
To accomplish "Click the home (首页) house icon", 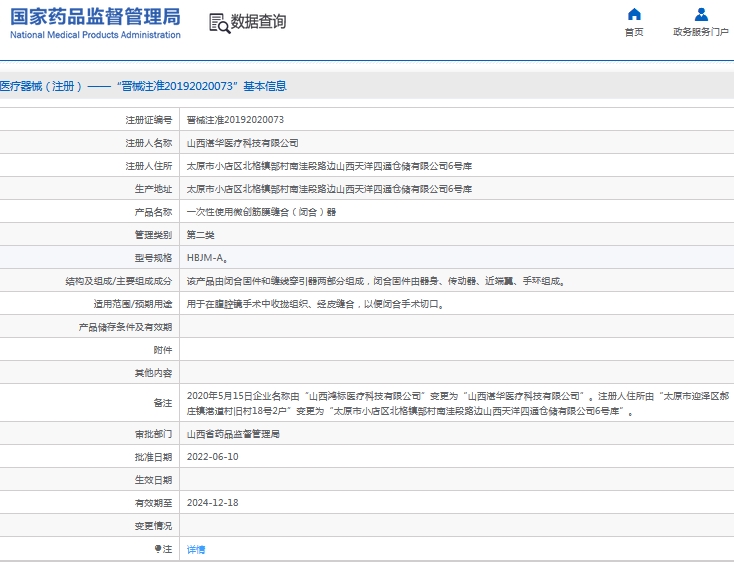I will click(634, 15).
